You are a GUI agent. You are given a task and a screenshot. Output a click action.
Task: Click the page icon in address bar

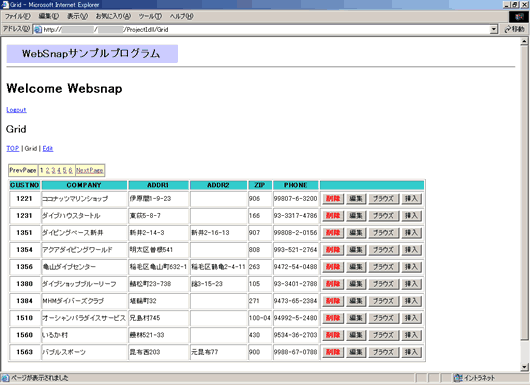38,29
